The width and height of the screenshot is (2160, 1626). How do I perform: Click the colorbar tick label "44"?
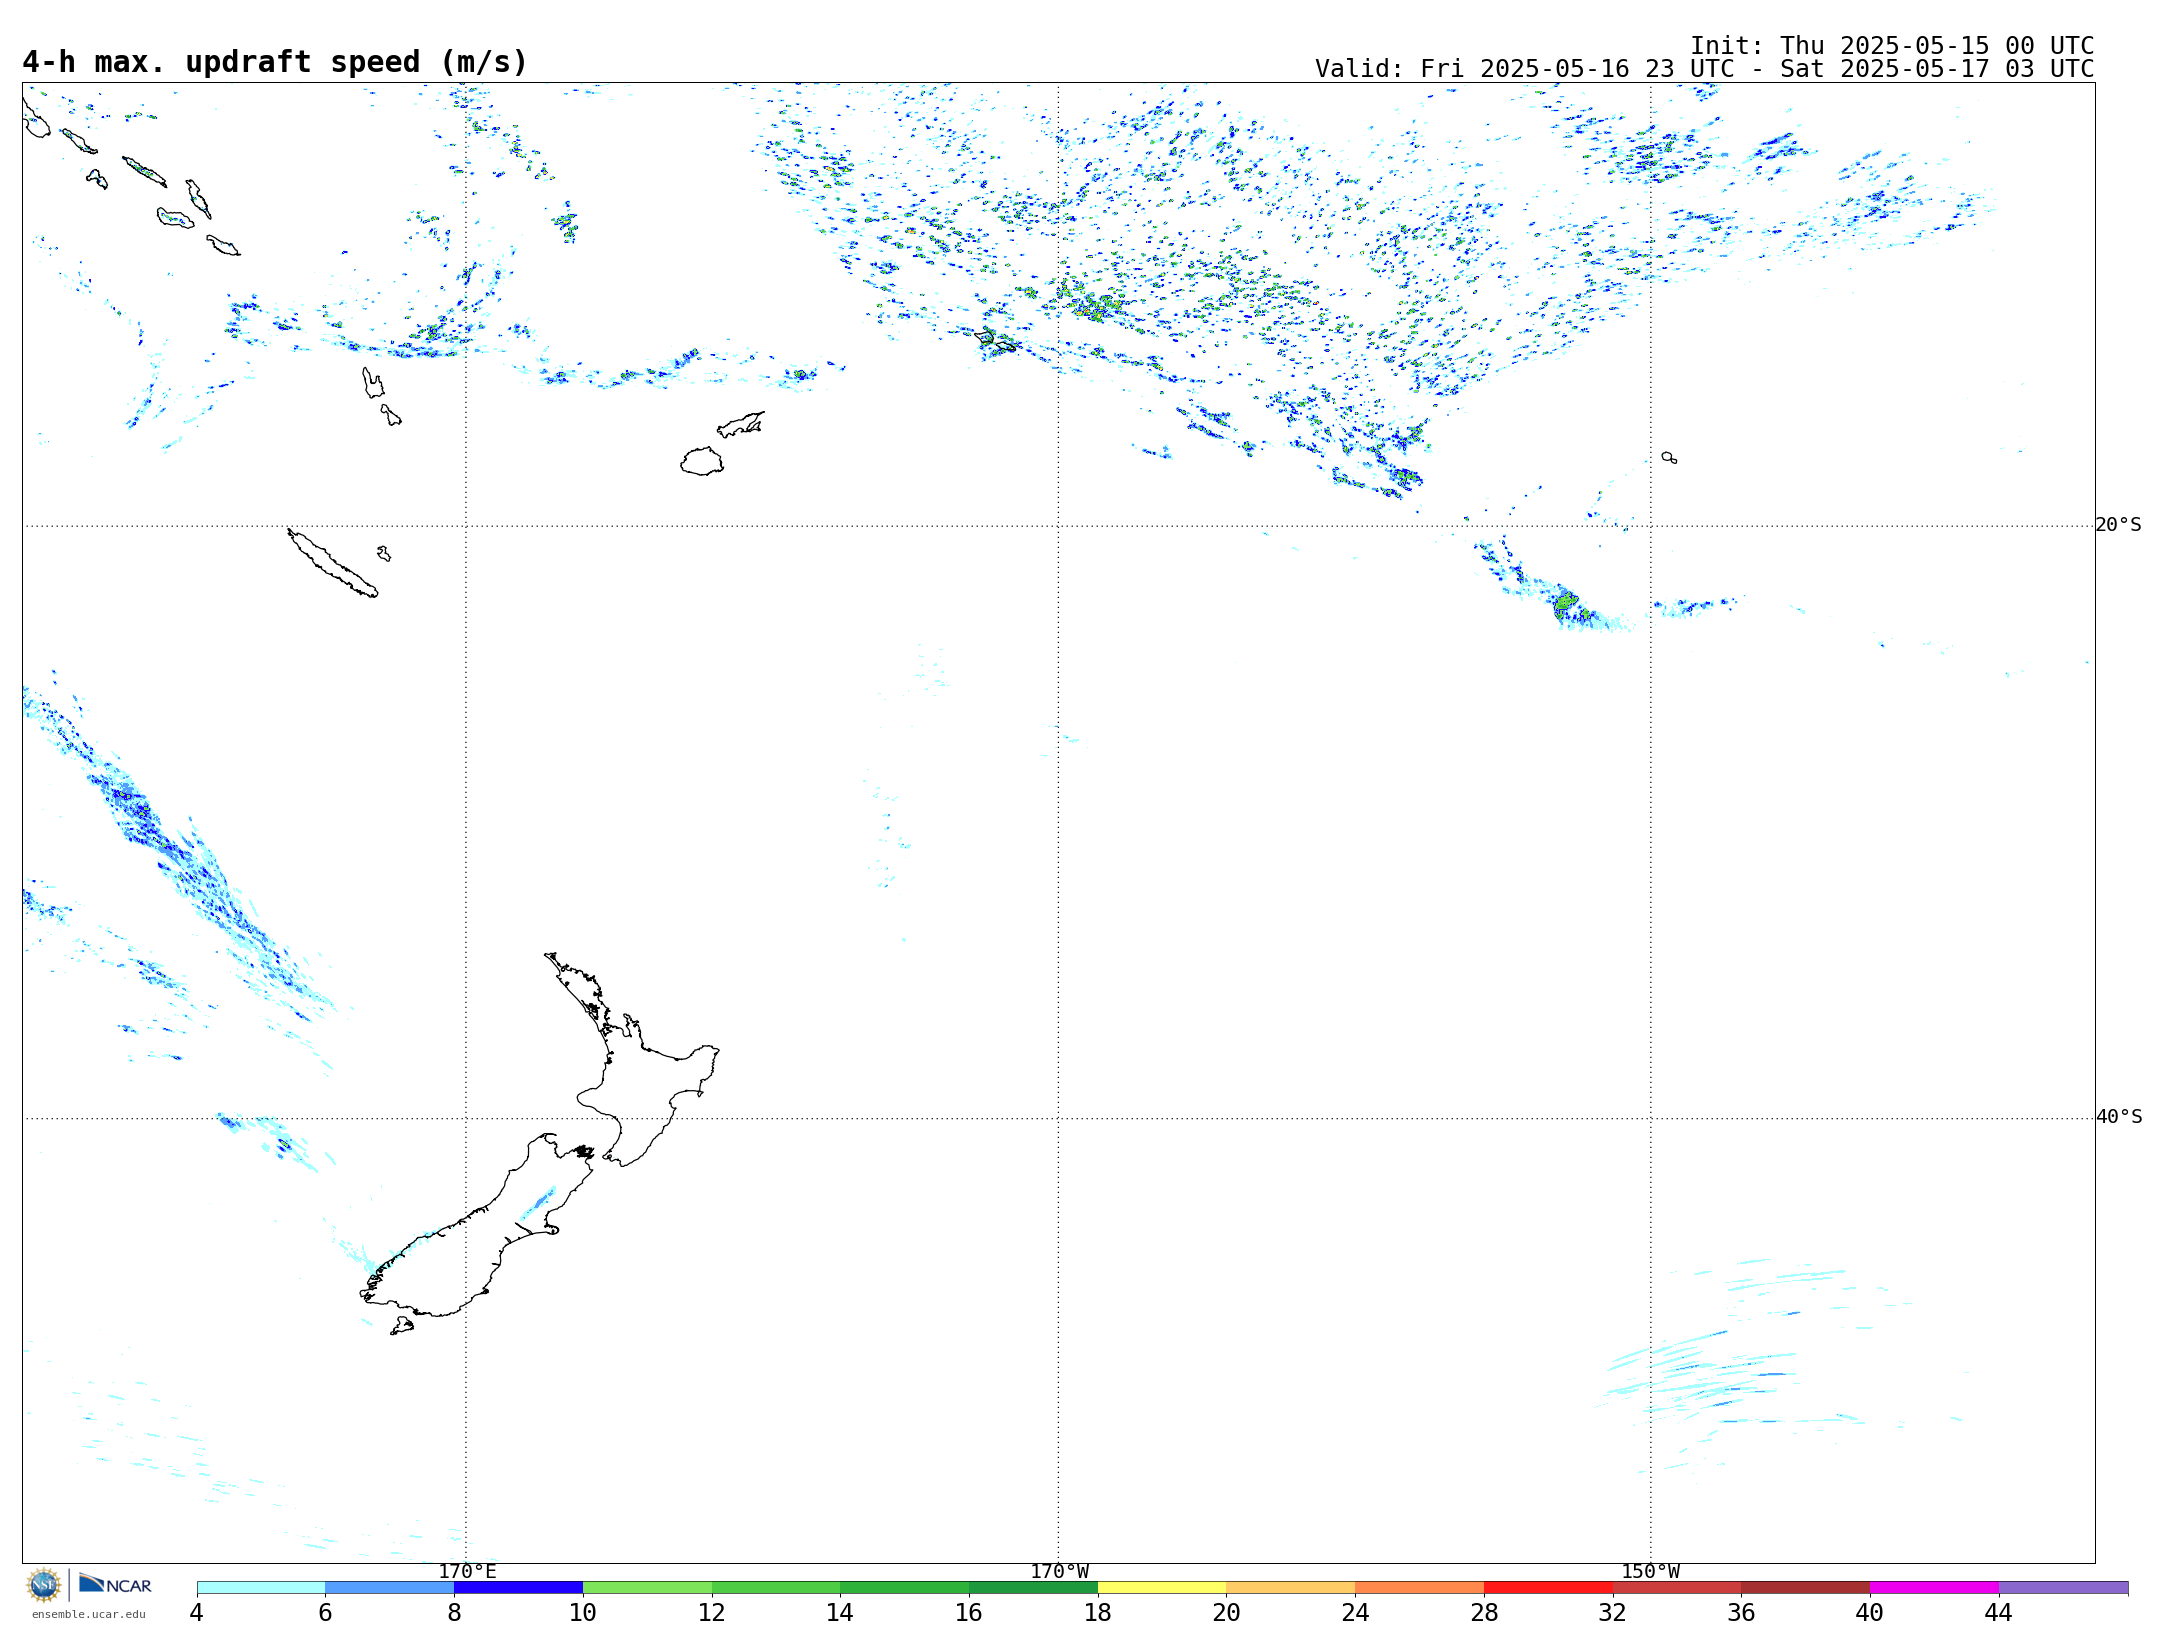1999,1612
